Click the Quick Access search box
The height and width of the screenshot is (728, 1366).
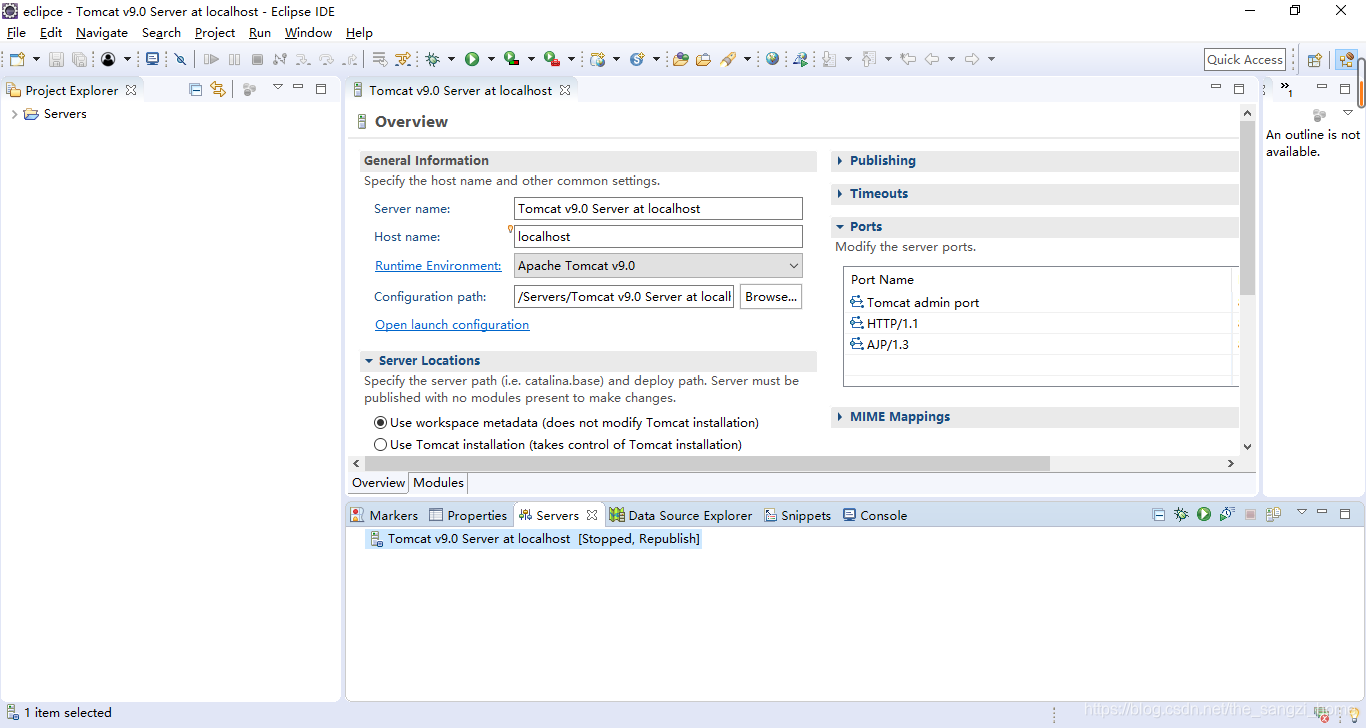pos(1245,60)
